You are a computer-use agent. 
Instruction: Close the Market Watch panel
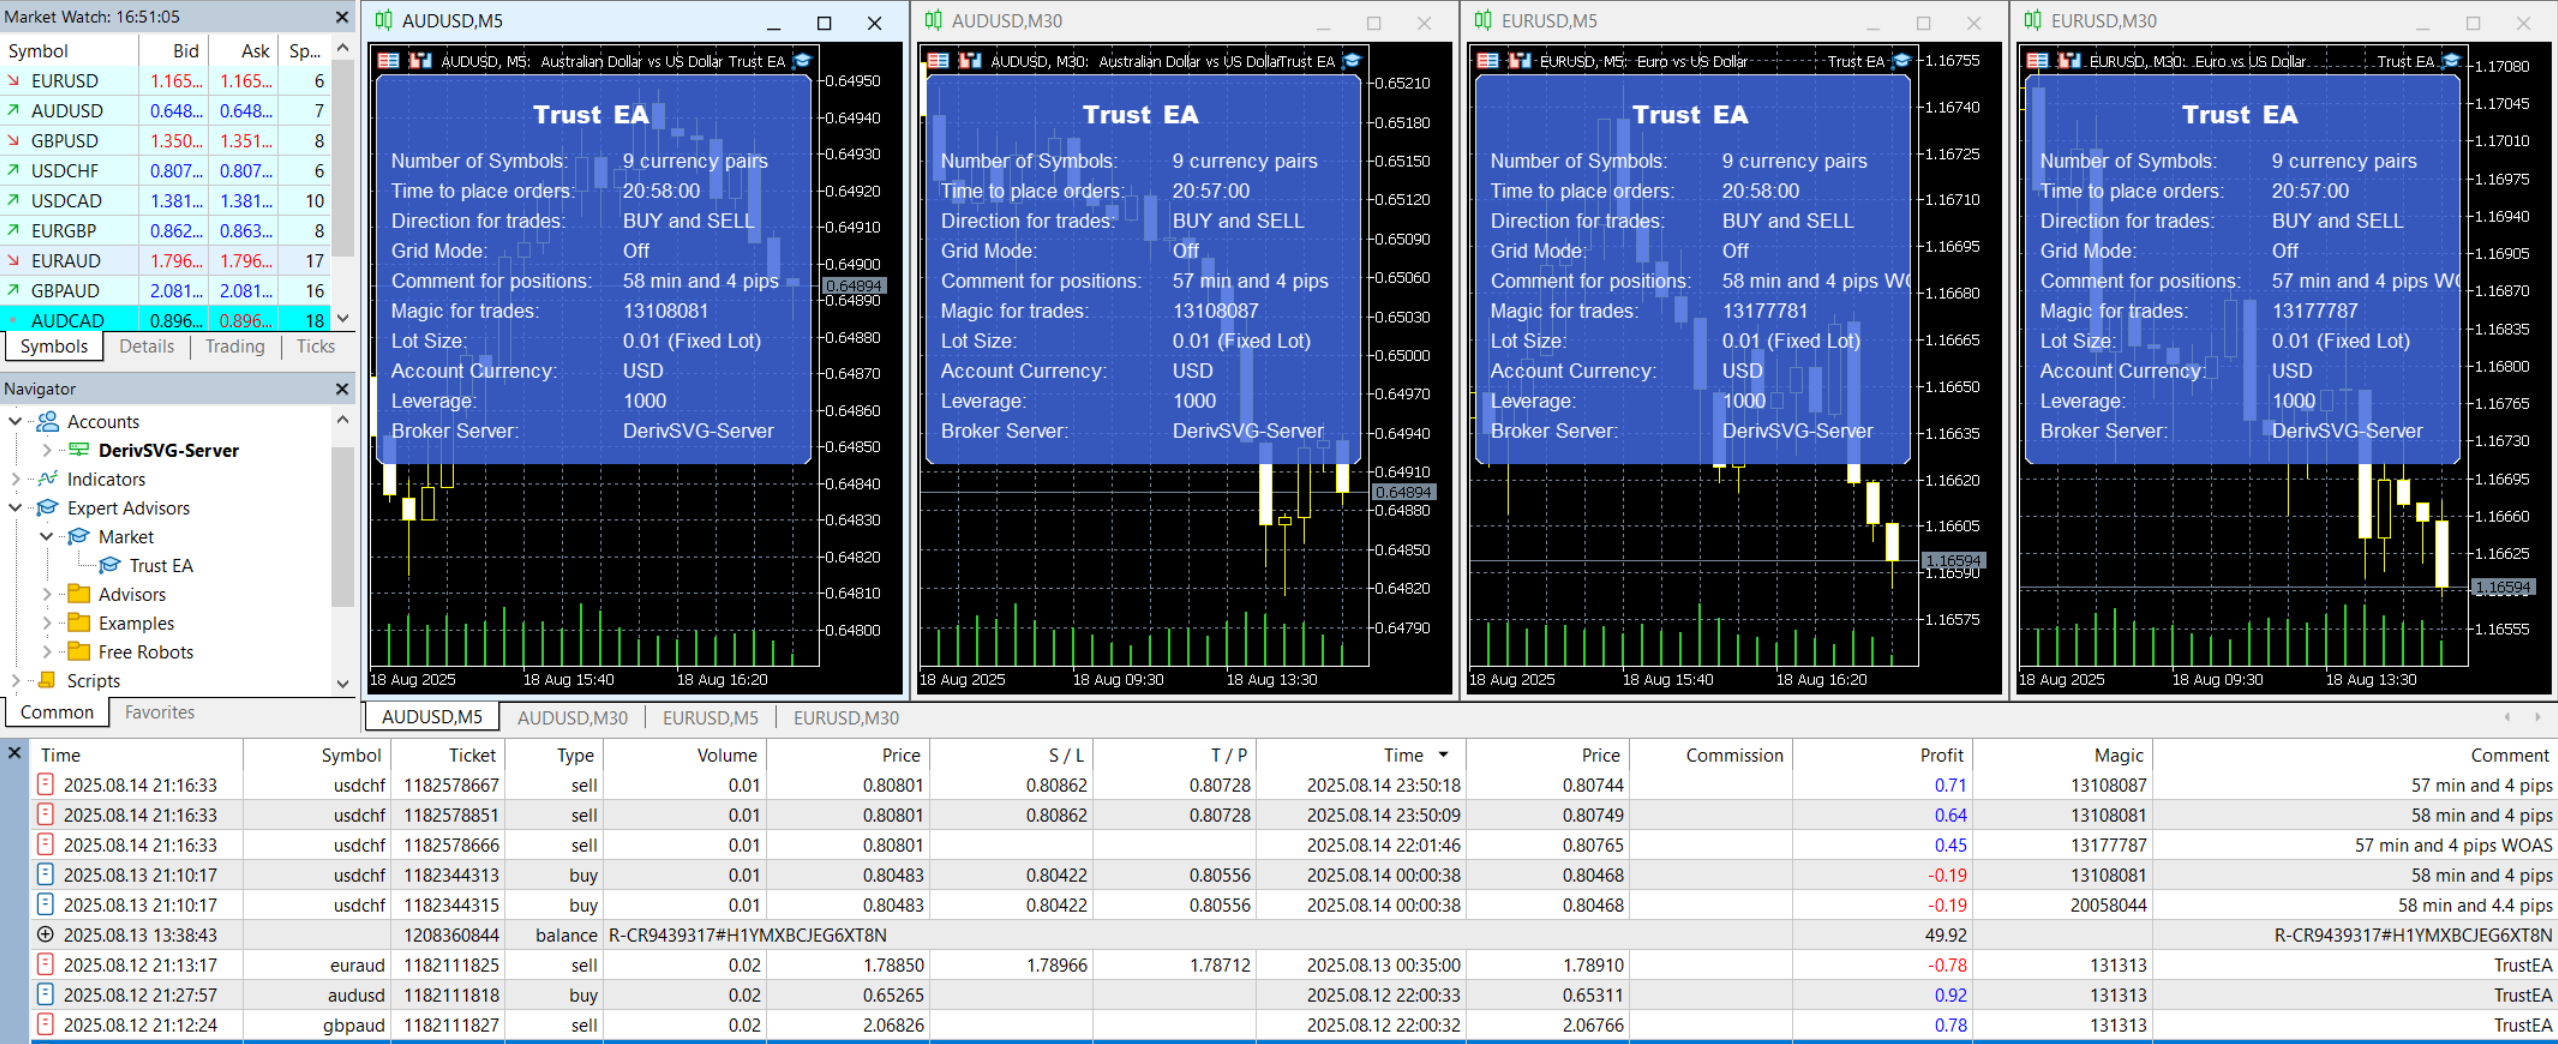[x=342, y=17]
